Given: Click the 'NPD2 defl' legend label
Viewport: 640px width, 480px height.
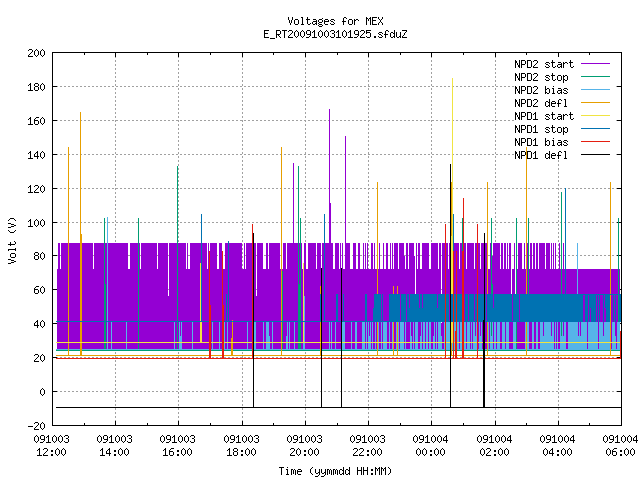Looking at the screenshot, I should [x=541, y=103].
